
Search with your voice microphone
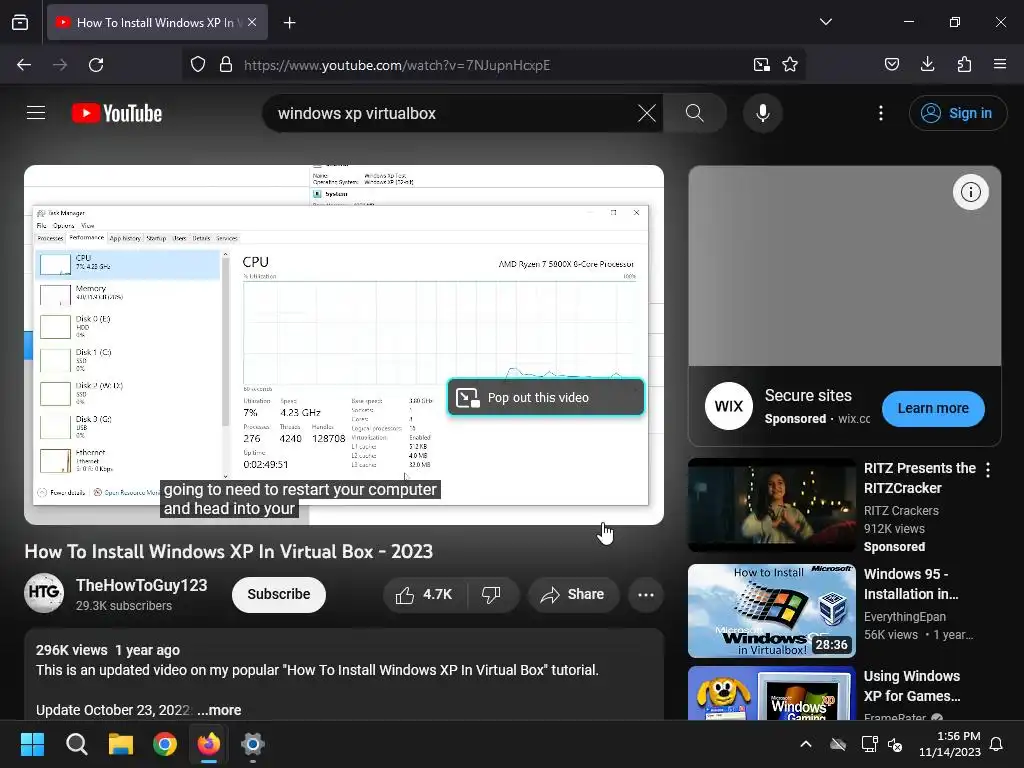pyautogui.click(x=762, y=113)
